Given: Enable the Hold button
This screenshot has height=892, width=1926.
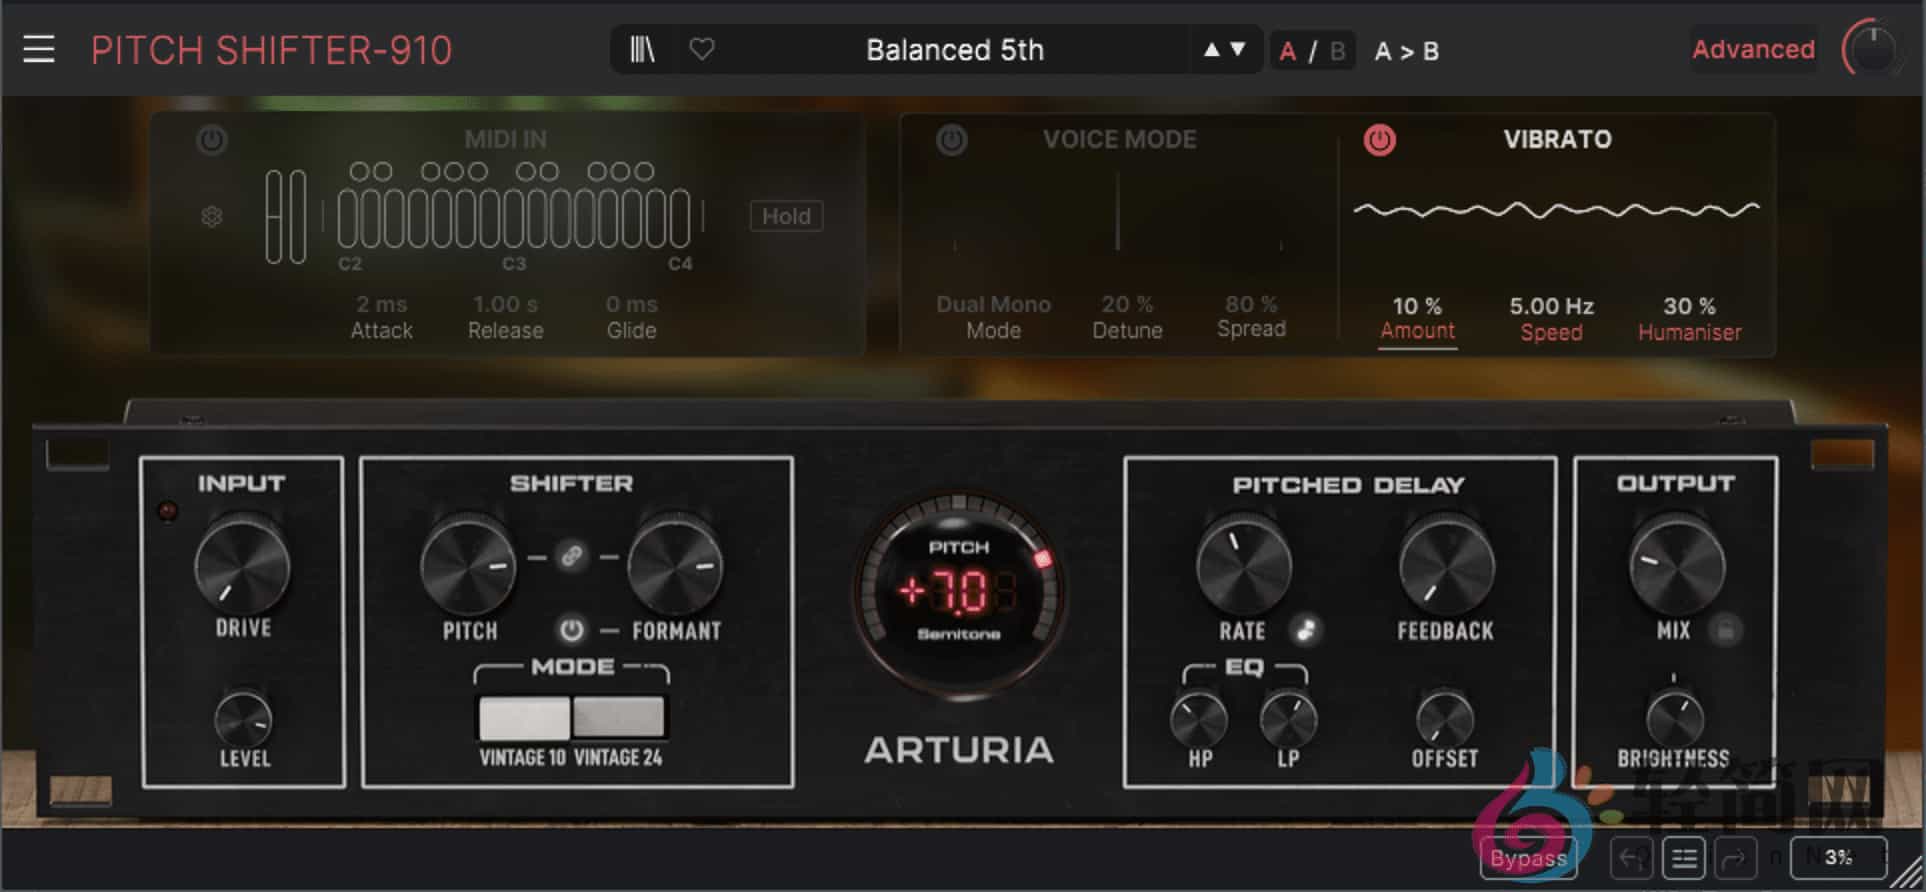Looking at the screenshot, I should coord(786,216).
